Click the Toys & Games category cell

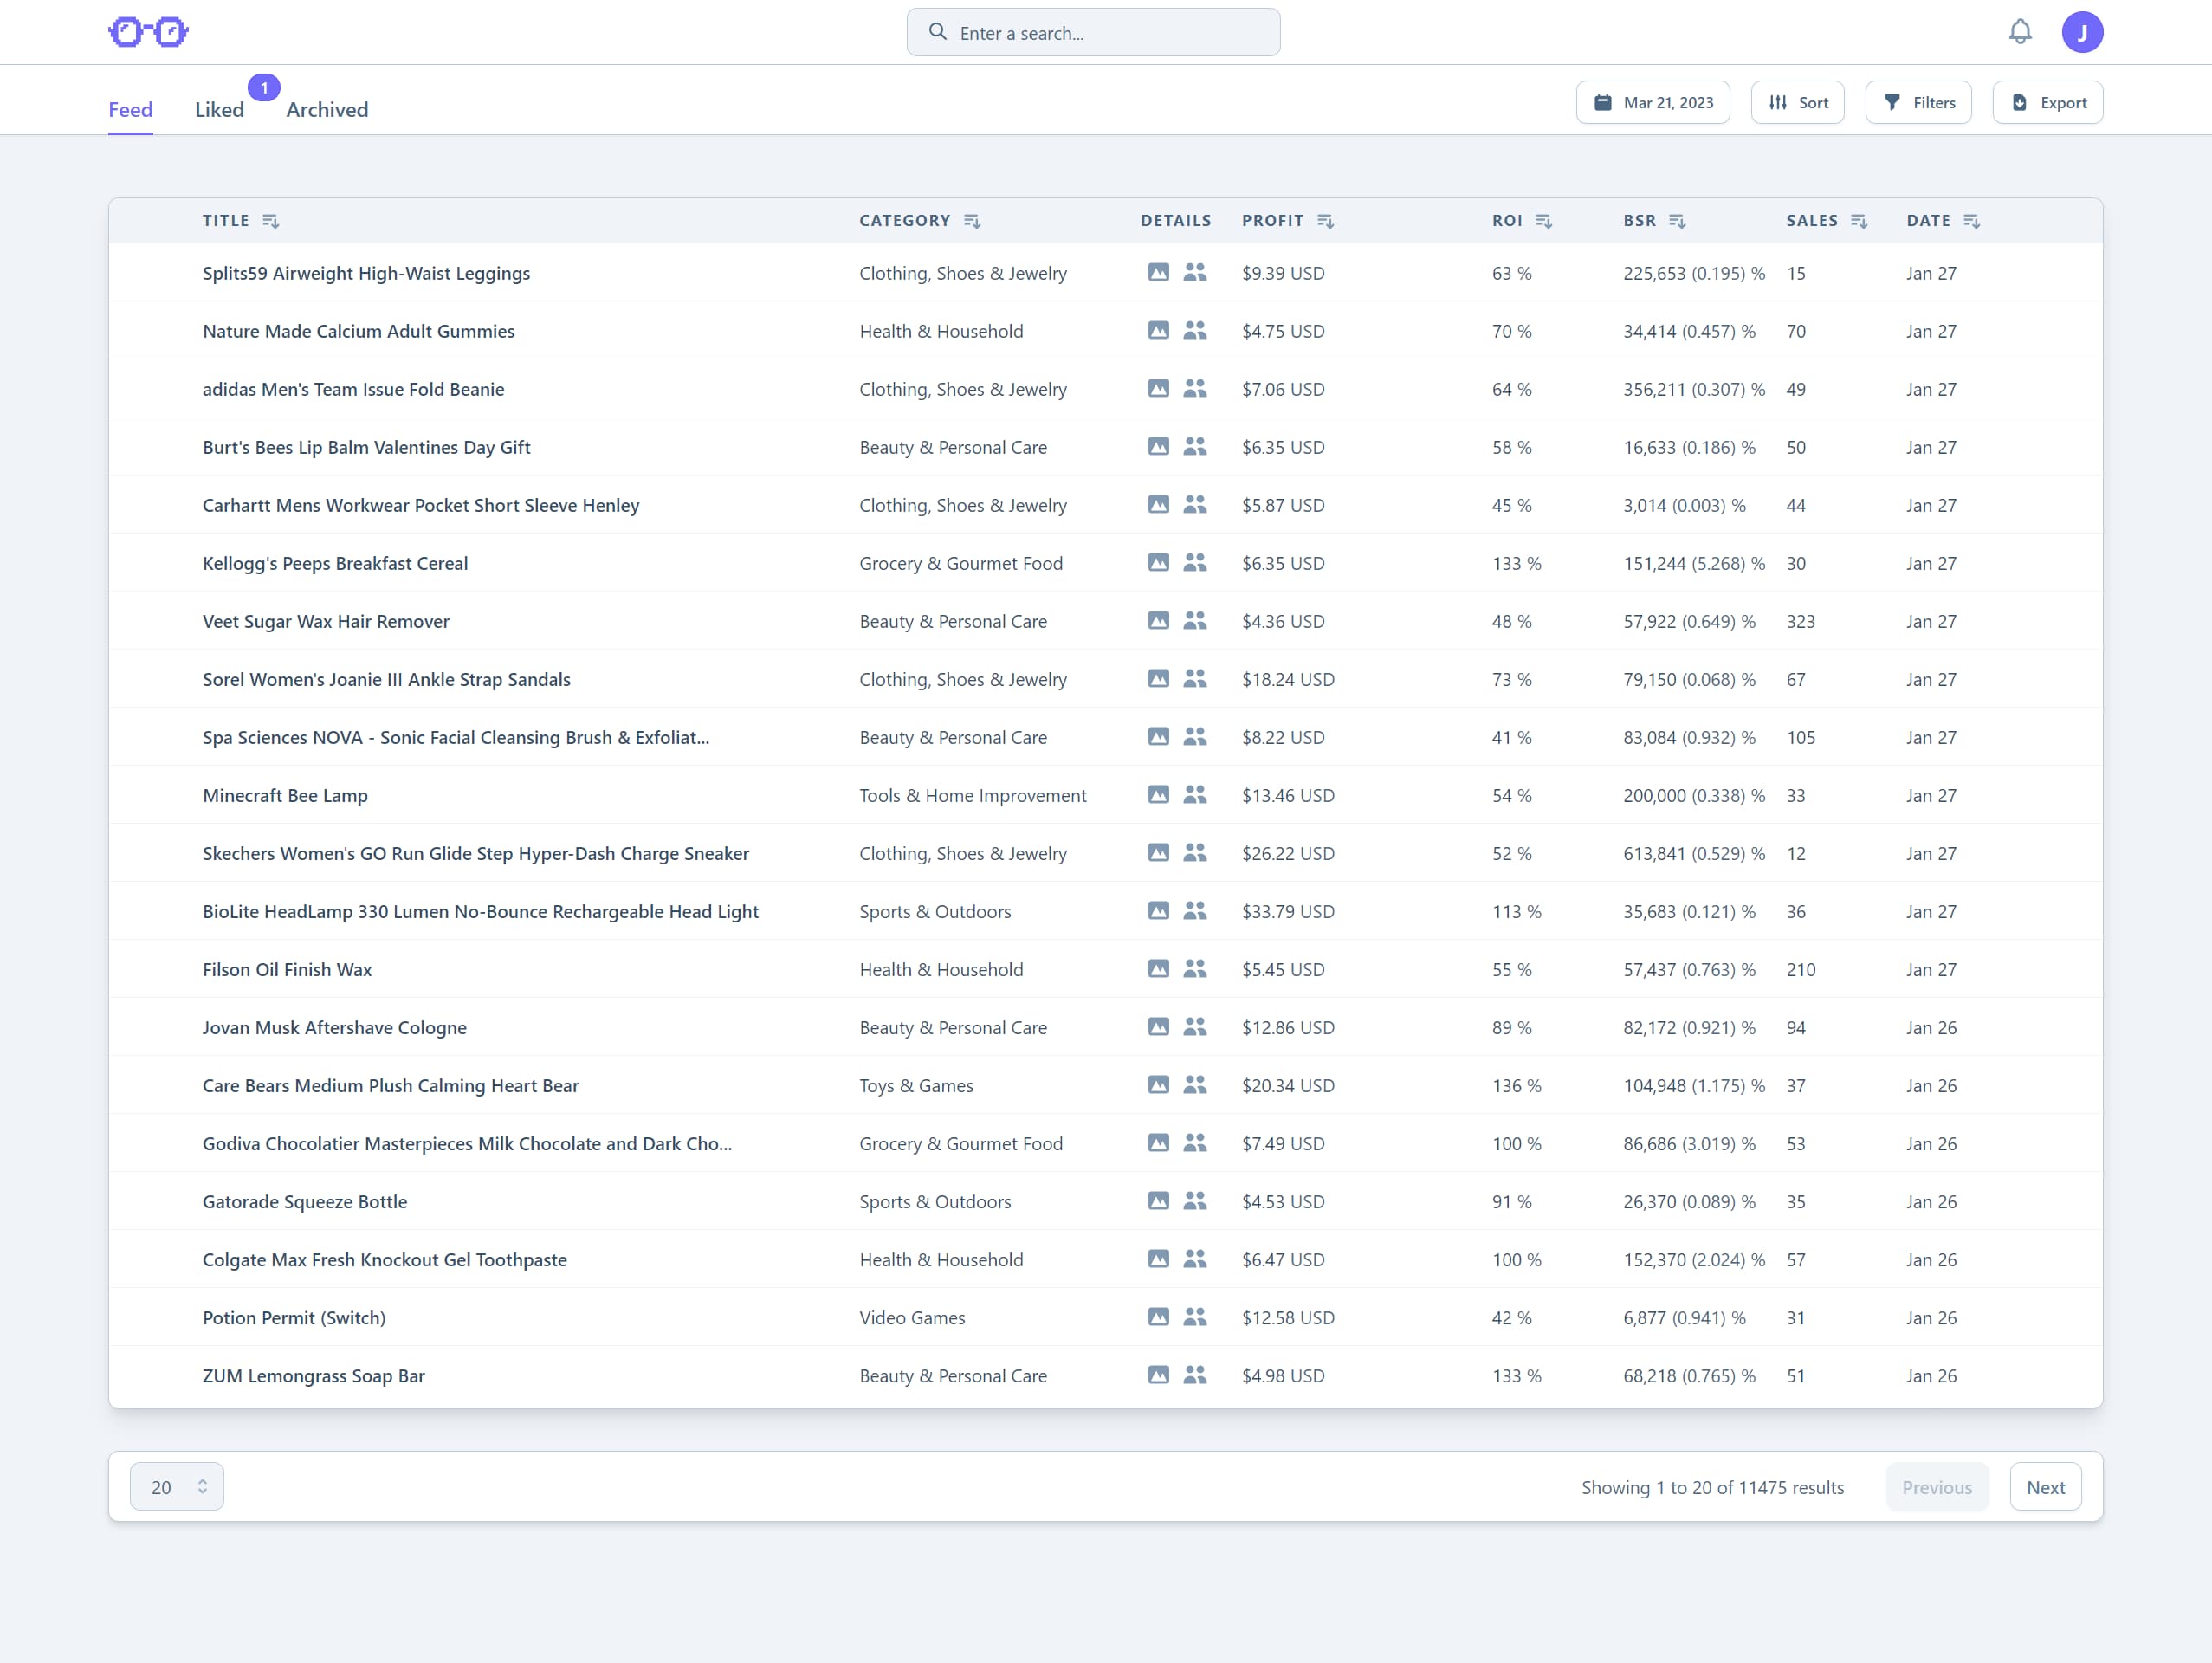coord(916,1085)
